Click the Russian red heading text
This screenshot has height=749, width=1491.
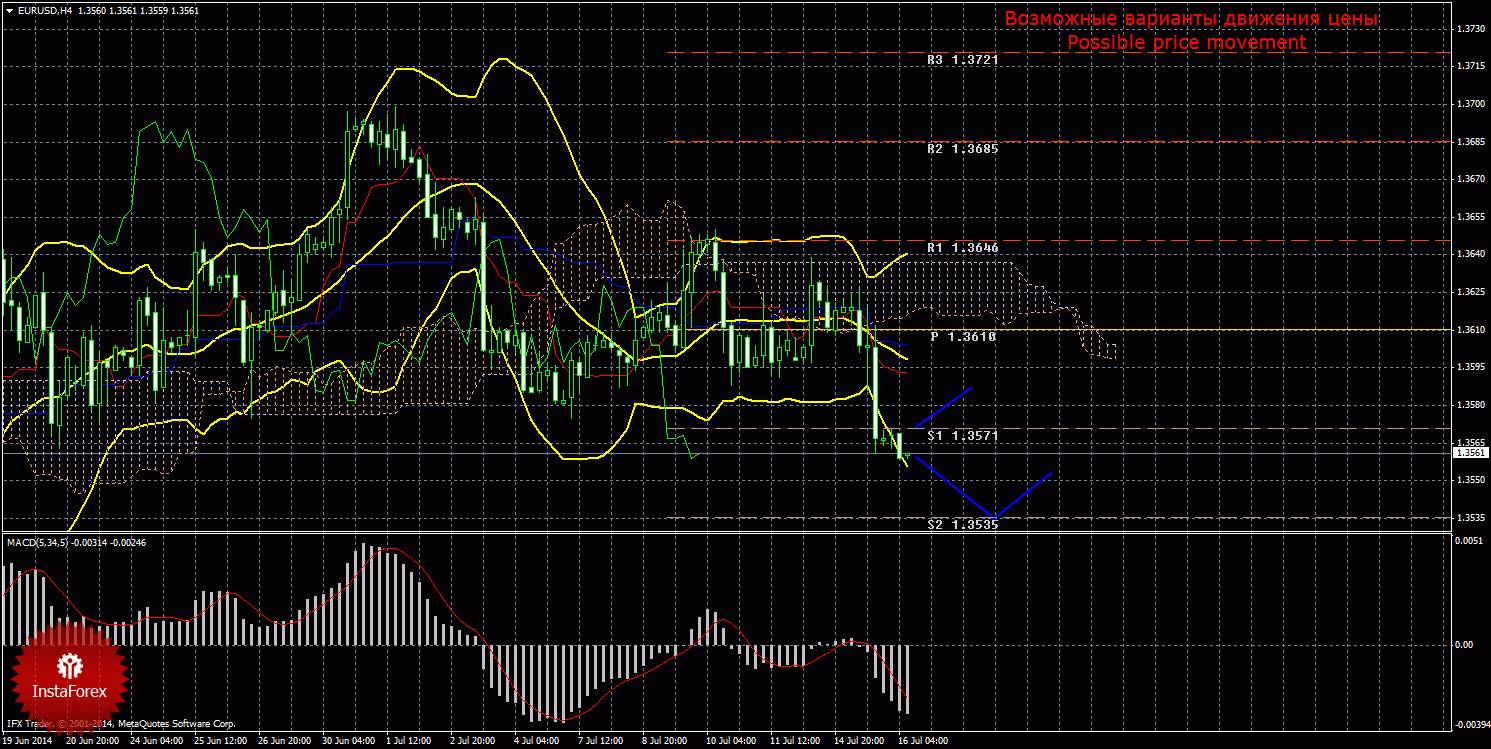point(1192,19)
